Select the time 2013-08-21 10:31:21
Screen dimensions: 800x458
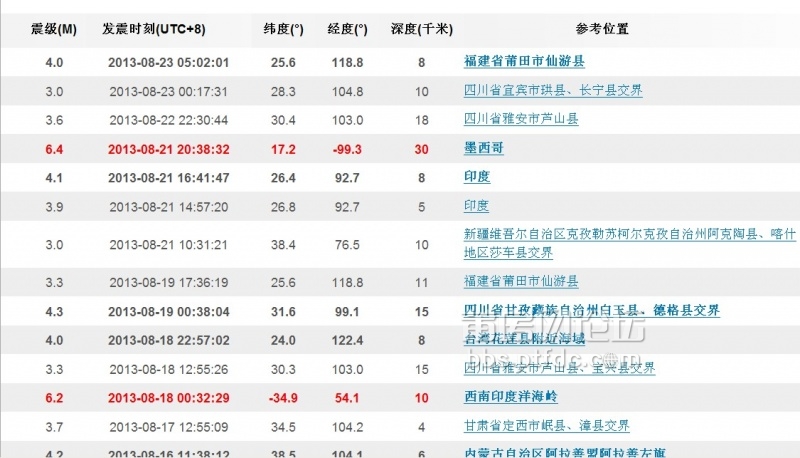tap(168, 245)
